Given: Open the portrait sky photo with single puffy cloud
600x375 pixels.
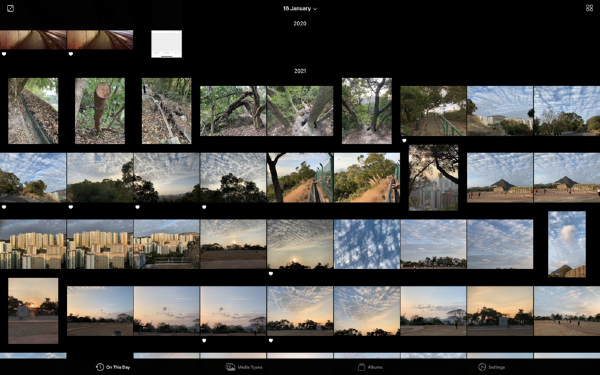Looking at the screenshot, I should [x=567, y=244].
